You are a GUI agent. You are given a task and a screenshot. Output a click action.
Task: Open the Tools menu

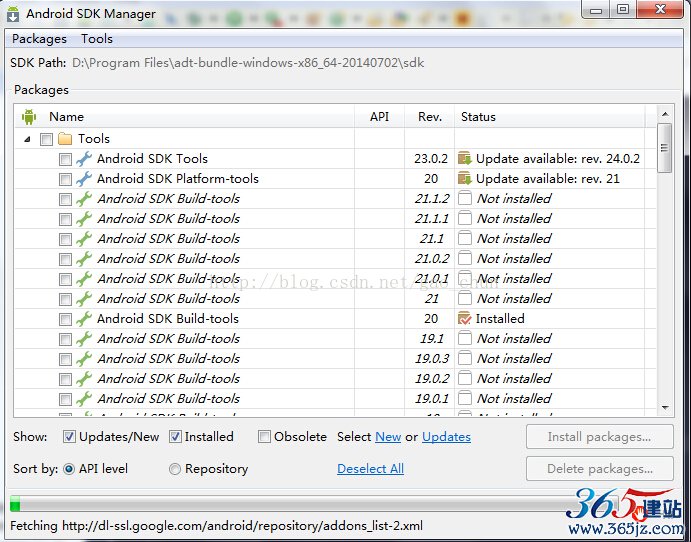[97, 39]
